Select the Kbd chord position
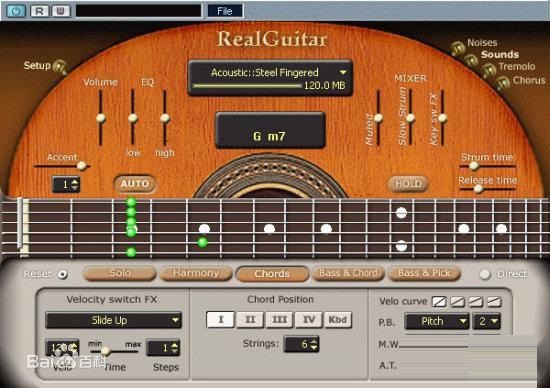Screen dimensions: 550x388 (x=338, y=320)
